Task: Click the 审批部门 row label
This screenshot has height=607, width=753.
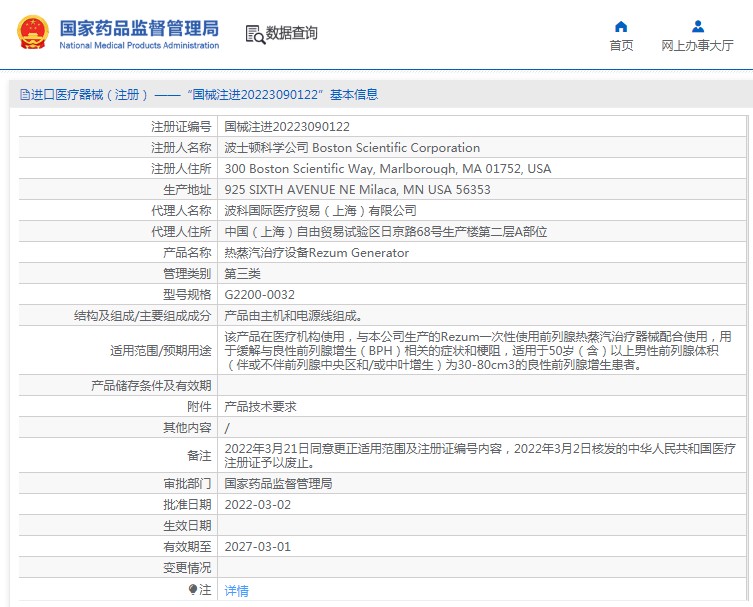Action: coord(187,484)
